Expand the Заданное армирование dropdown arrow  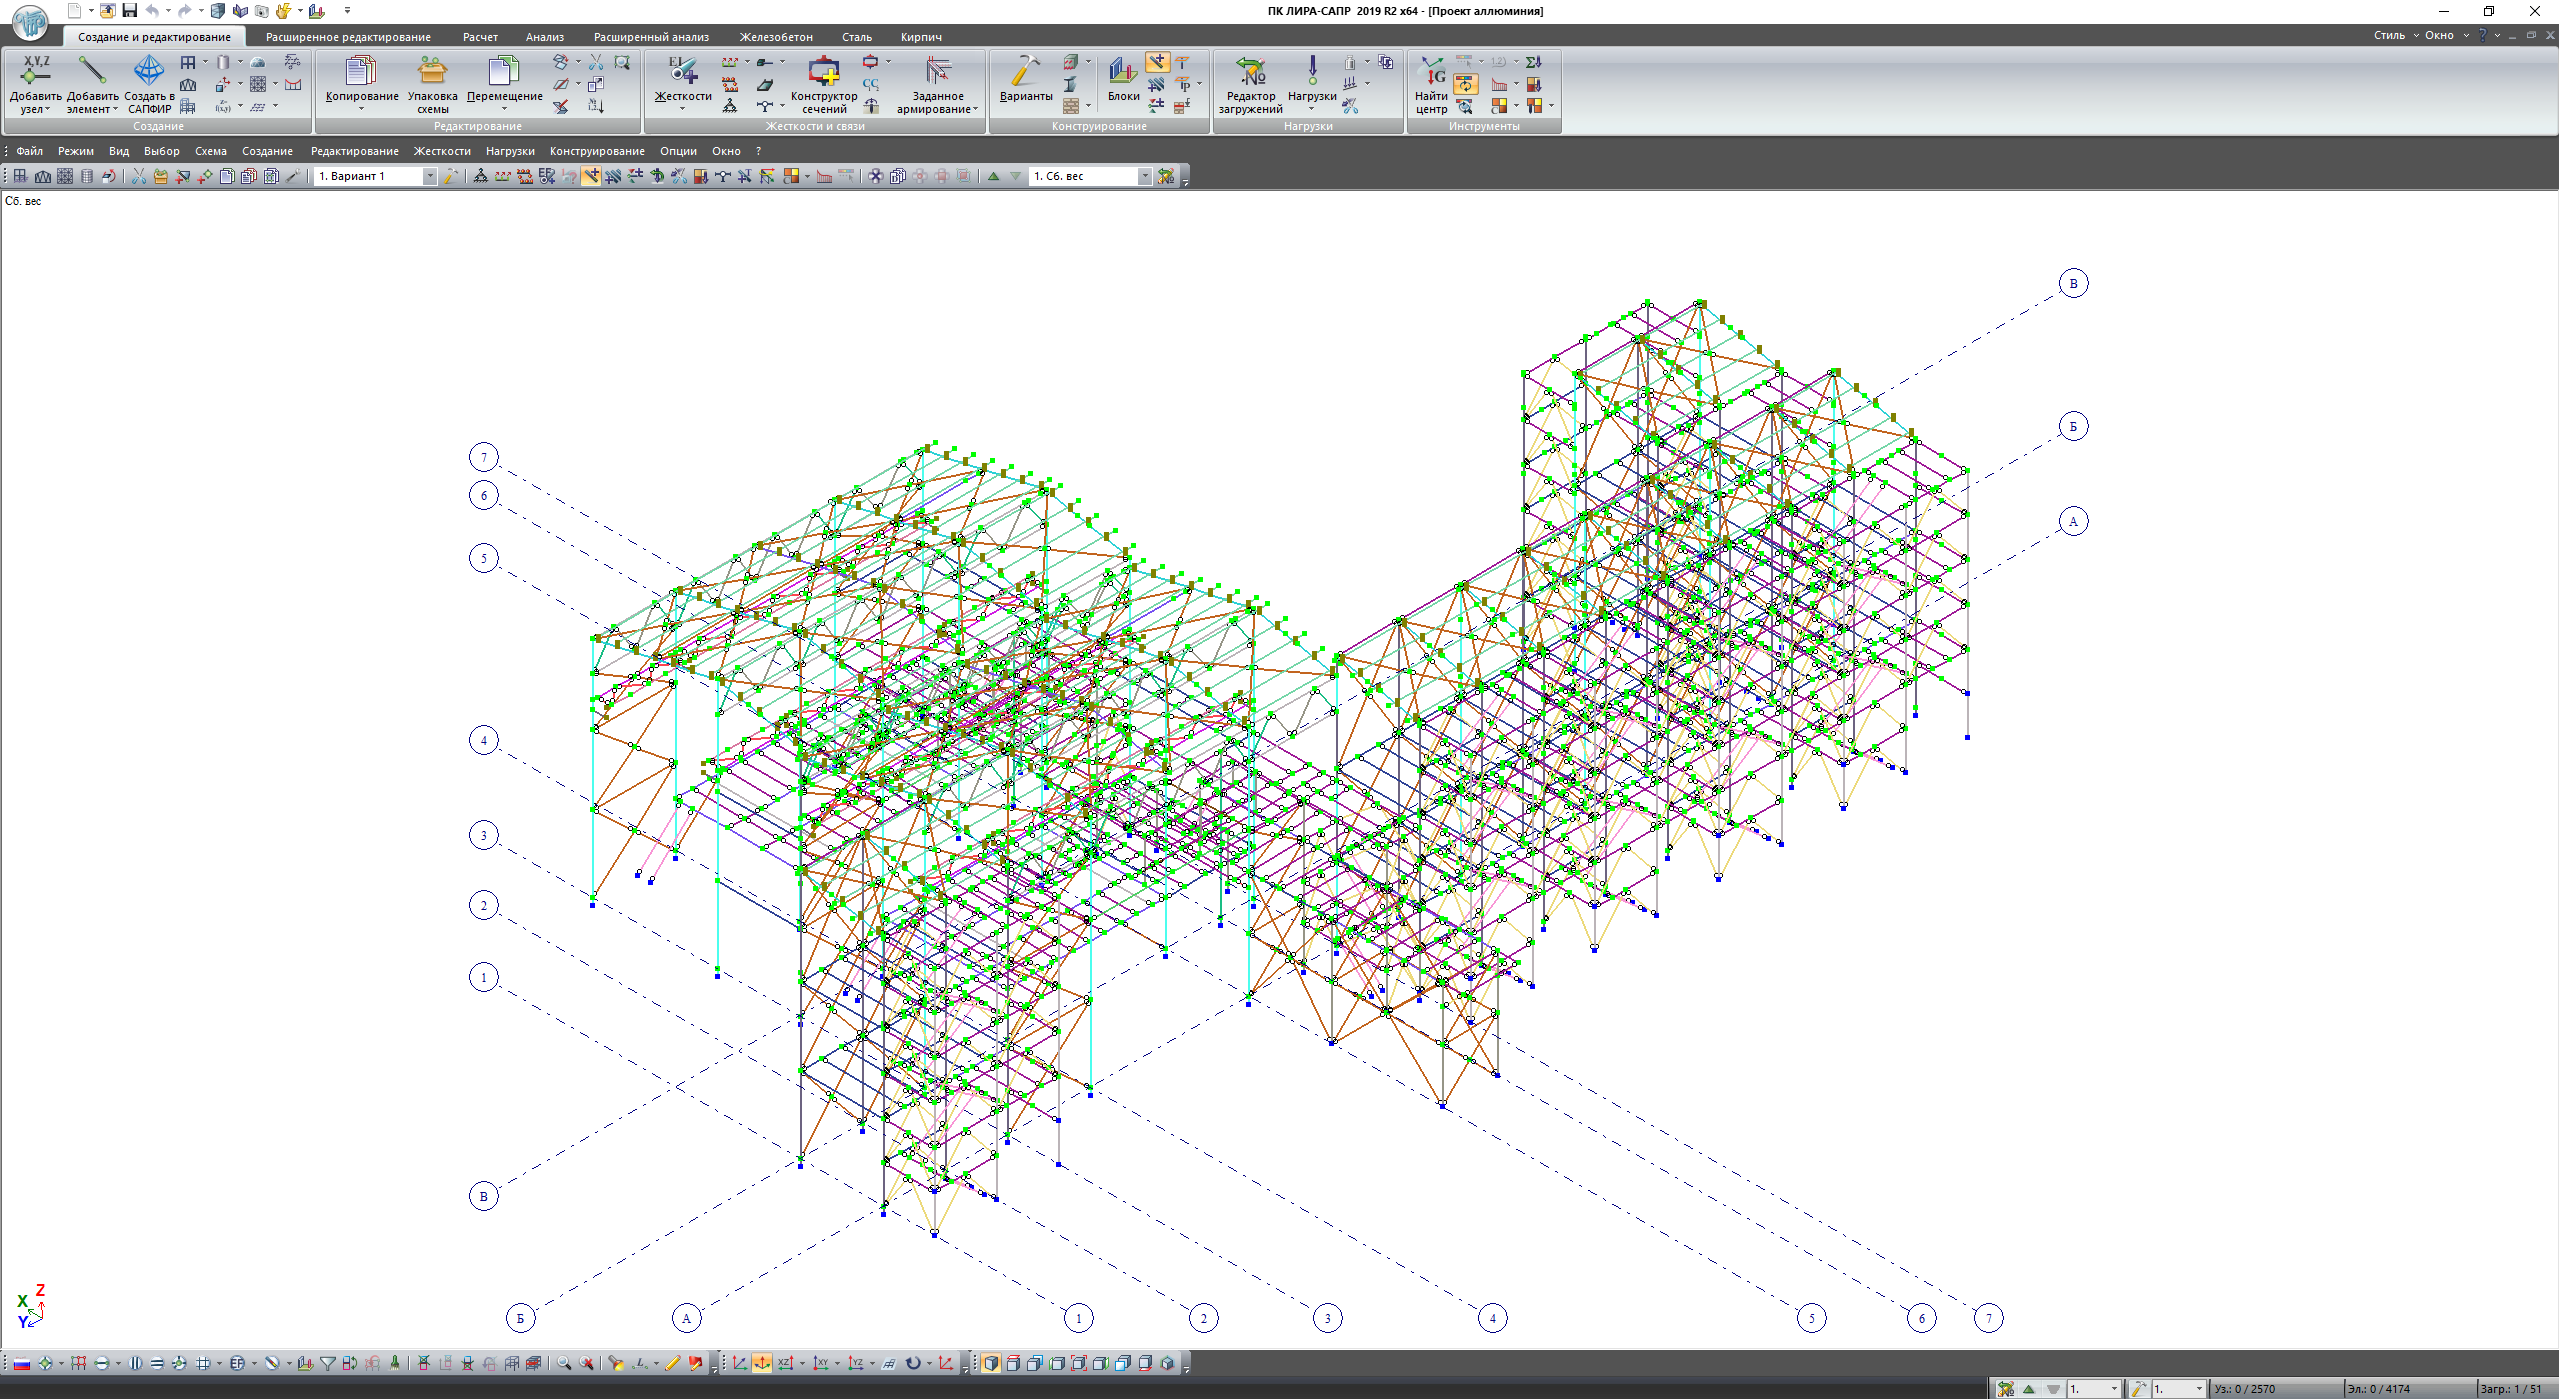(975, 110)
